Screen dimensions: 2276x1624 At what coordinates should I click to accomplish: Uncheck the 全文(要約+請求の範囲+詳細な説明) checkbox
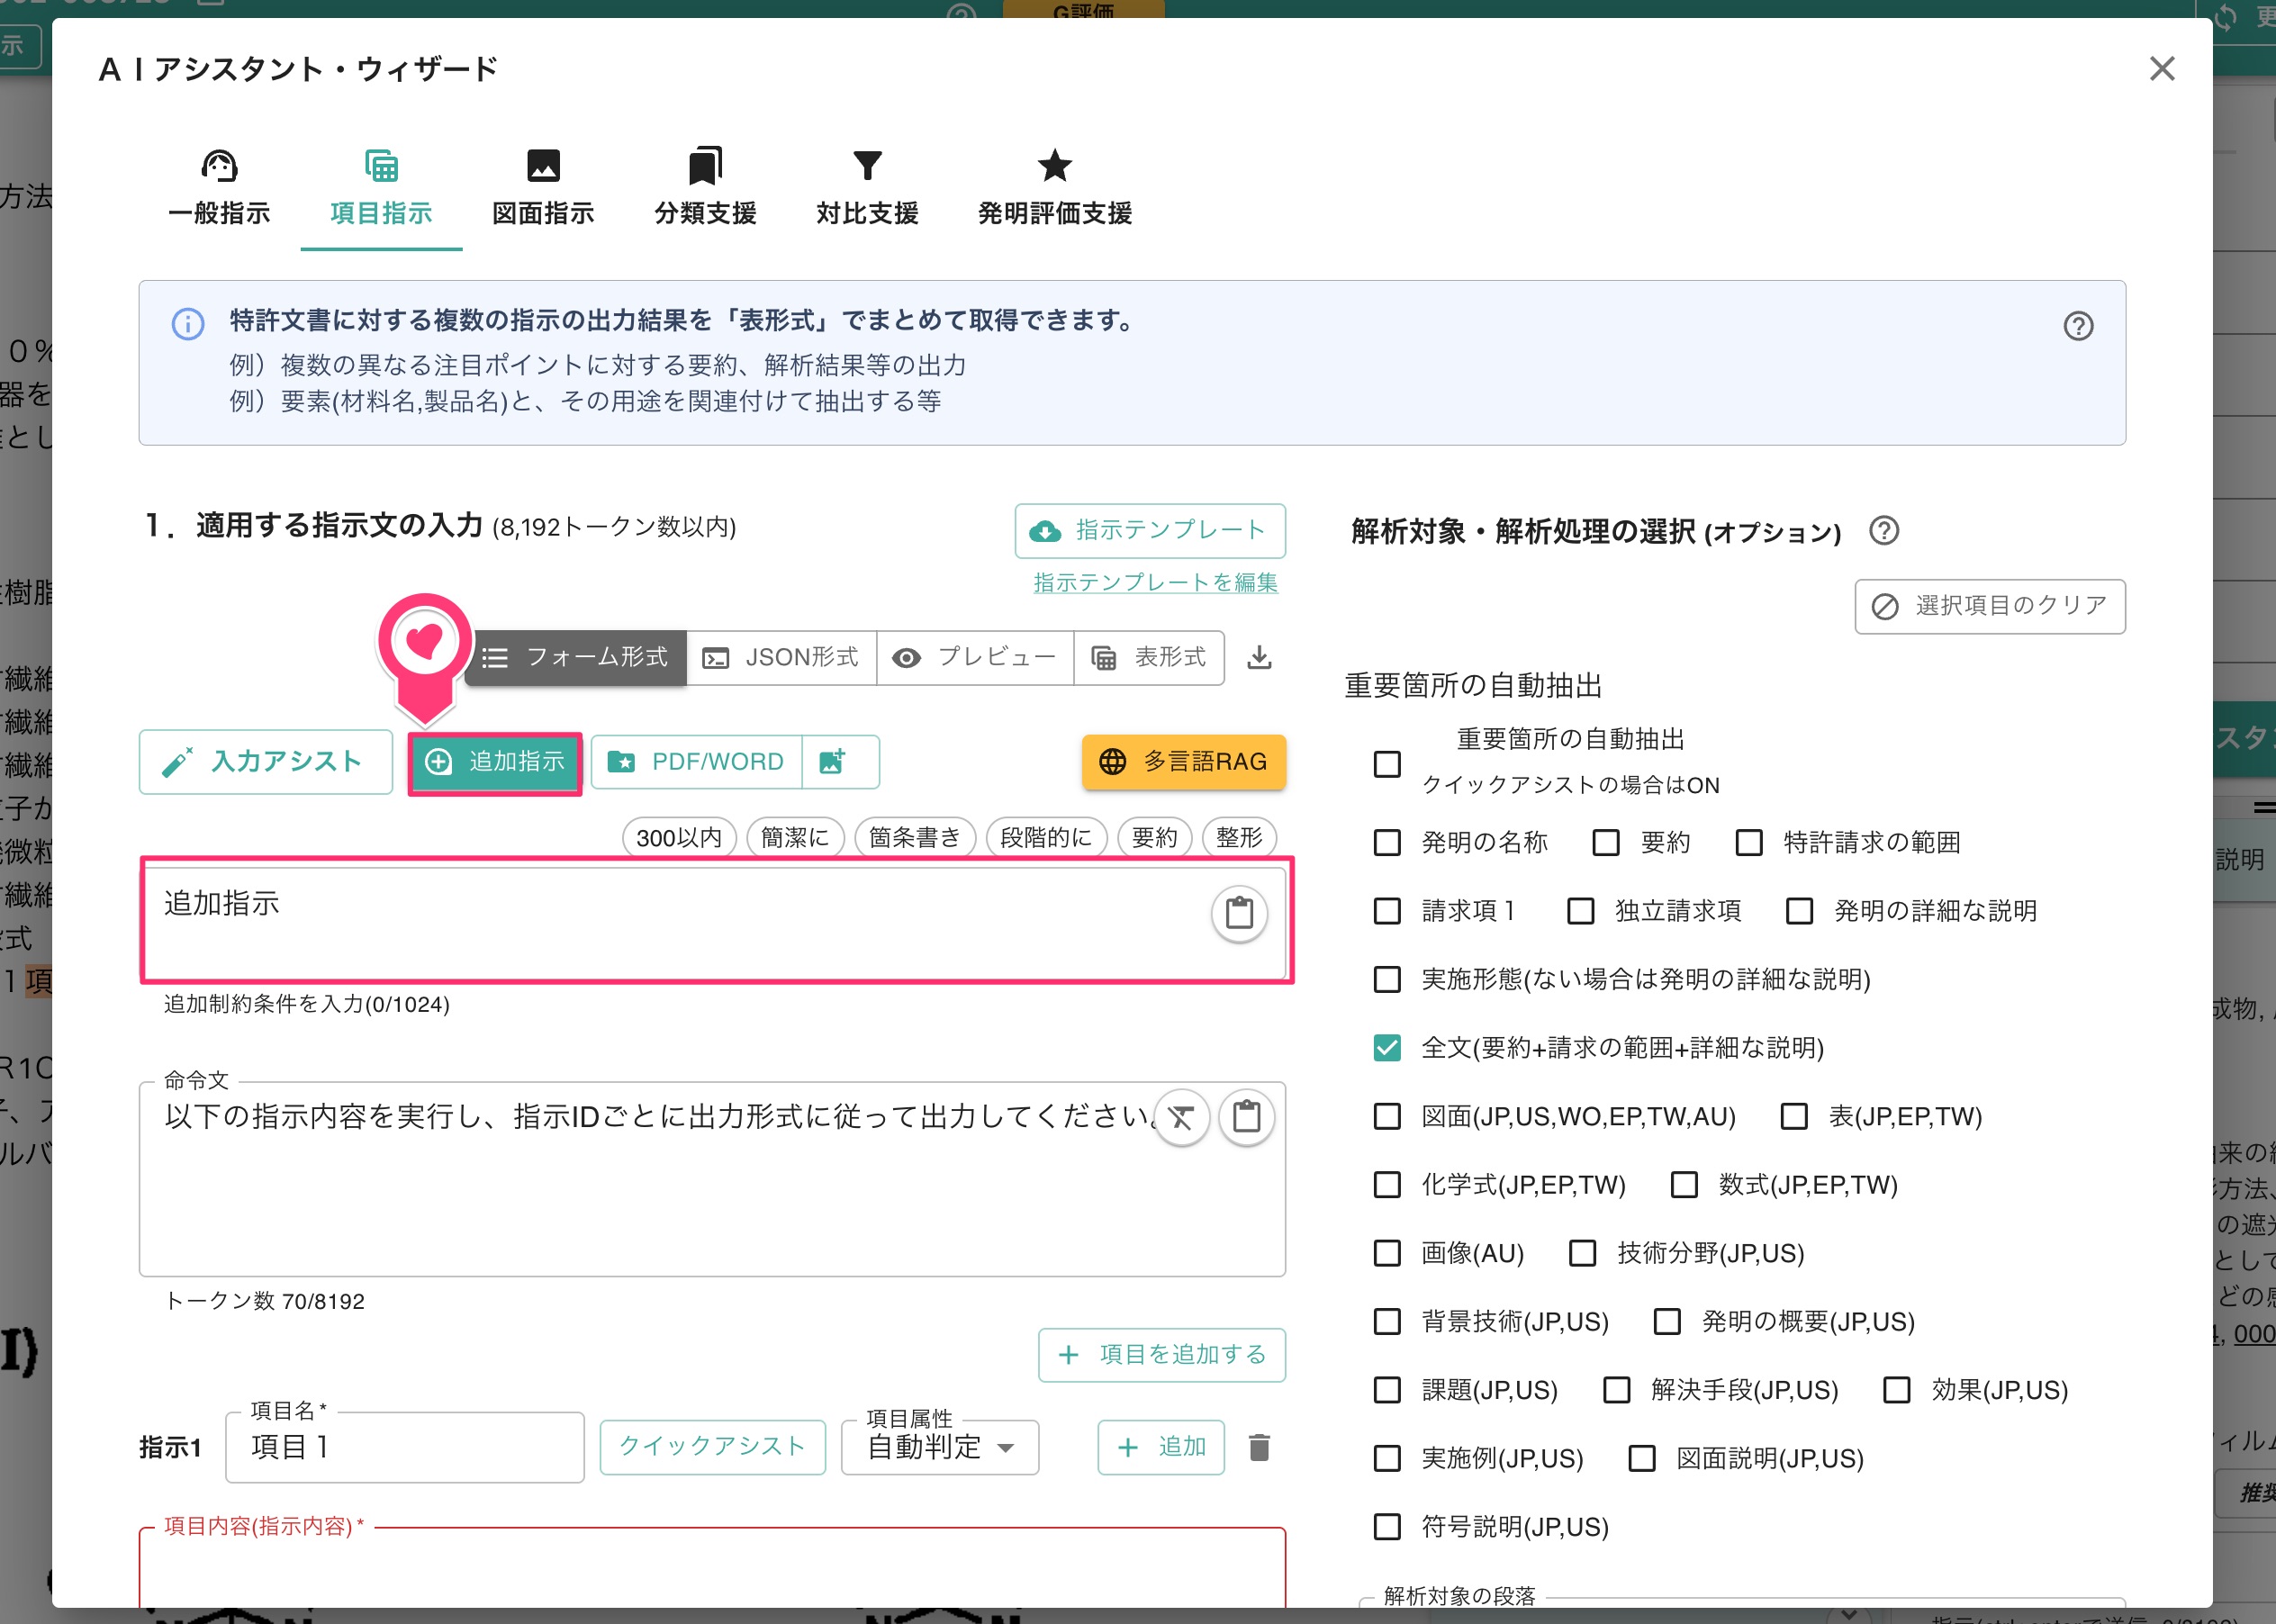point(1387,1048)
